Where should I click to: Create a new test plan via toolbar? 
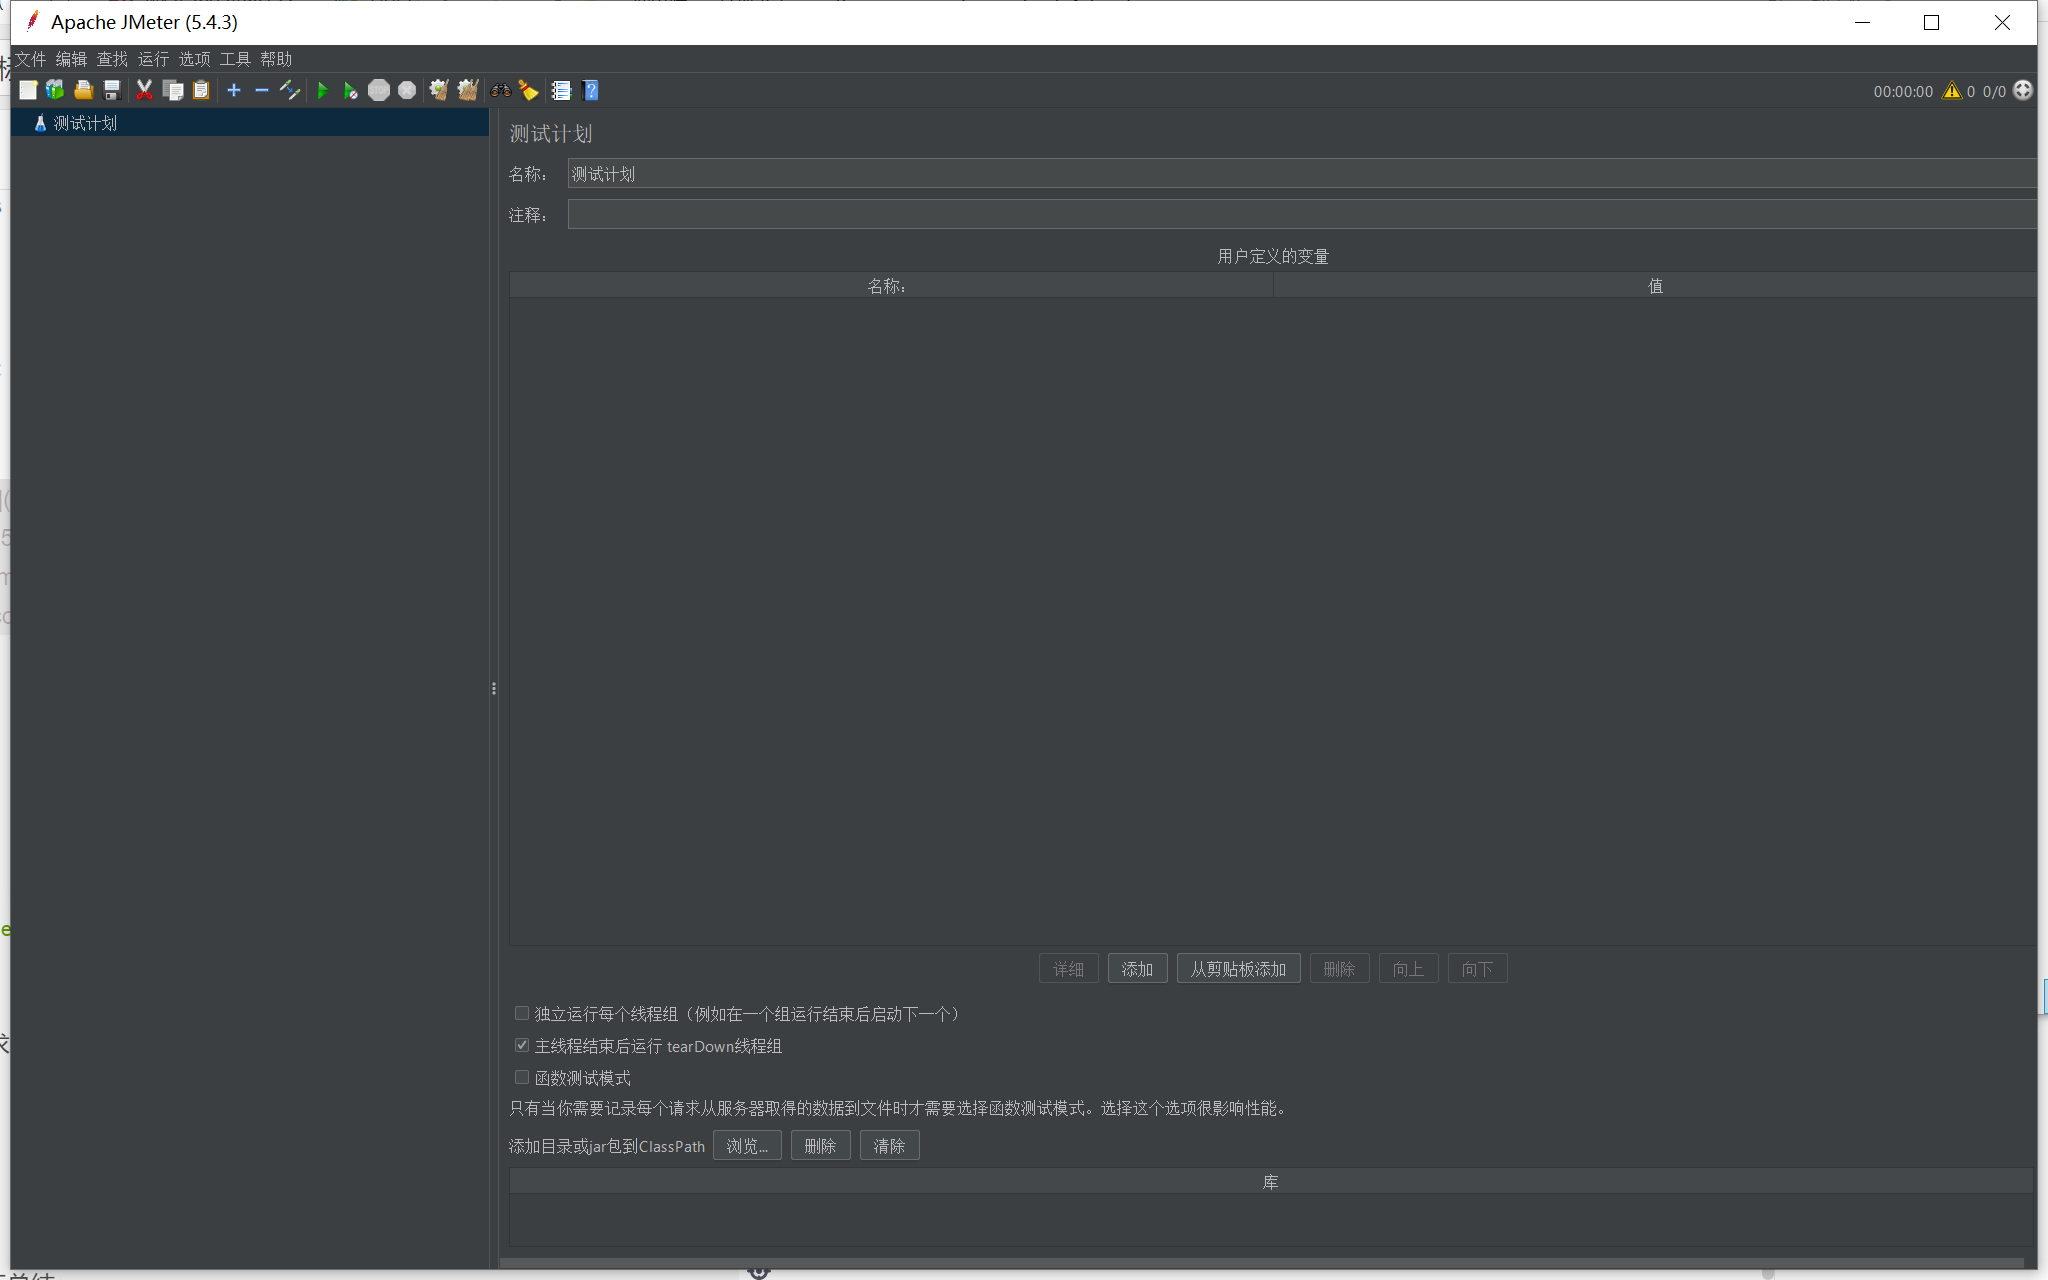point(28,91)
